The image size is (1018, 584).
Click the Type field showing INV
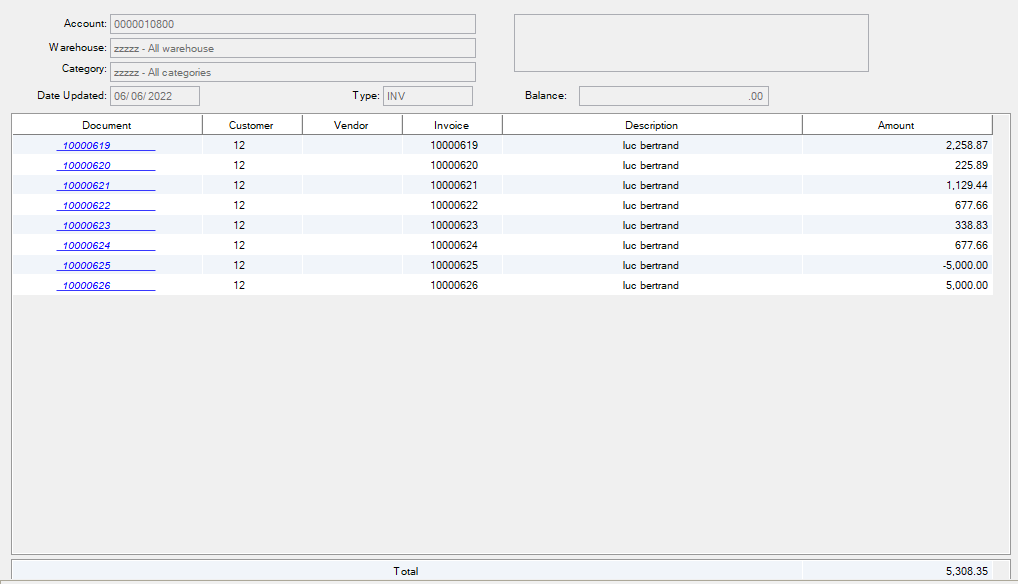[x=427, y=96]
